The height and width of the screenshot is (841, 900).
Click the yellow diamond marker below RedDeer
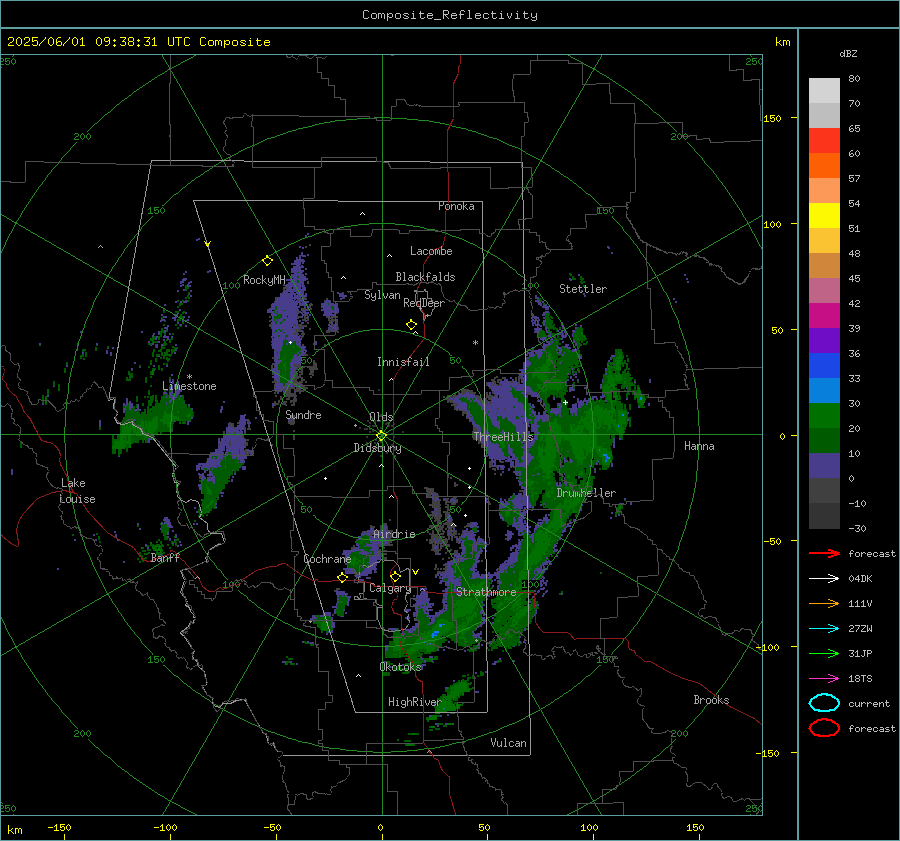(411, 325)
